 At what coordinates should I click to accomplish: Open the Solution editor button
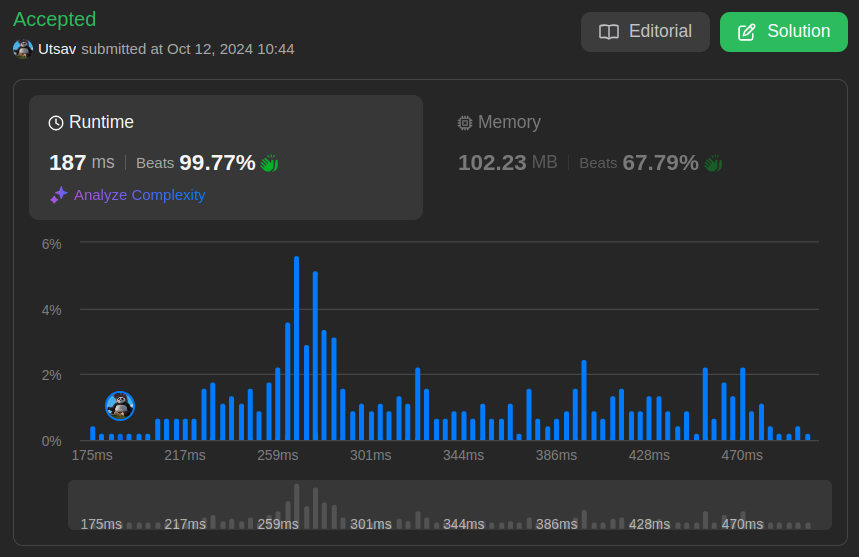[x=783, y=32]
